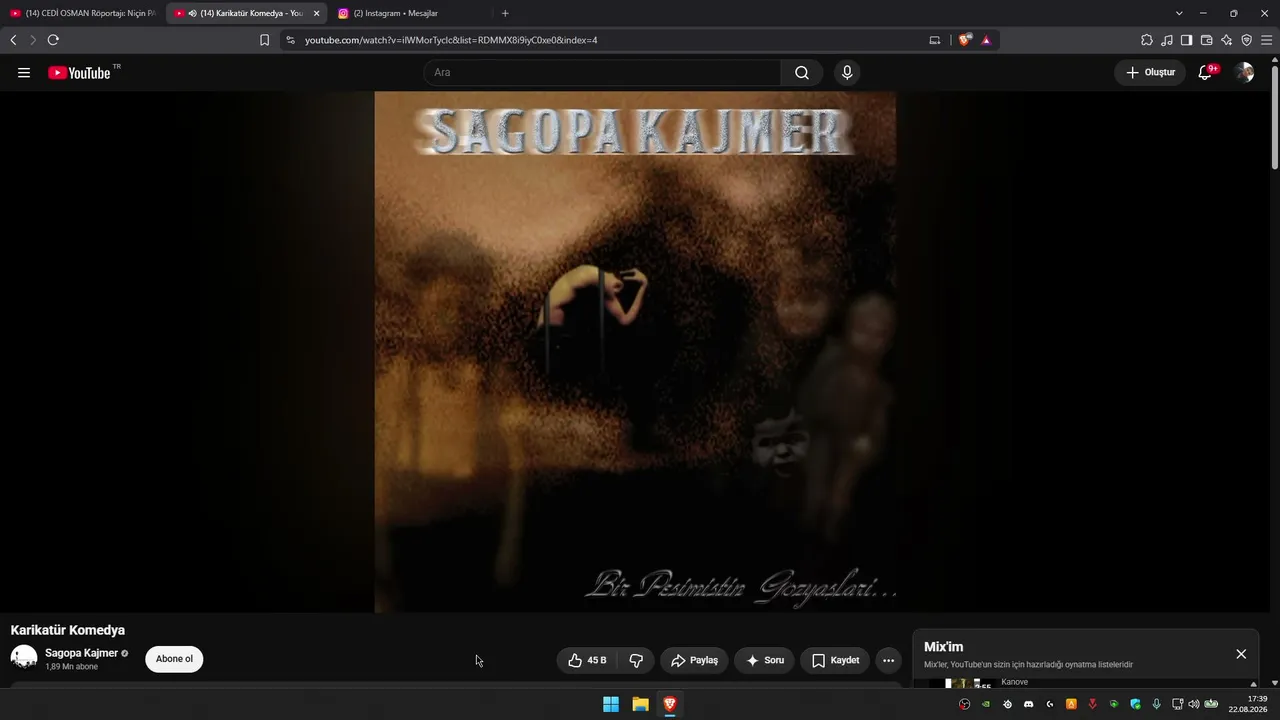Open Brave Shields lion icon

tap(964, 40)
